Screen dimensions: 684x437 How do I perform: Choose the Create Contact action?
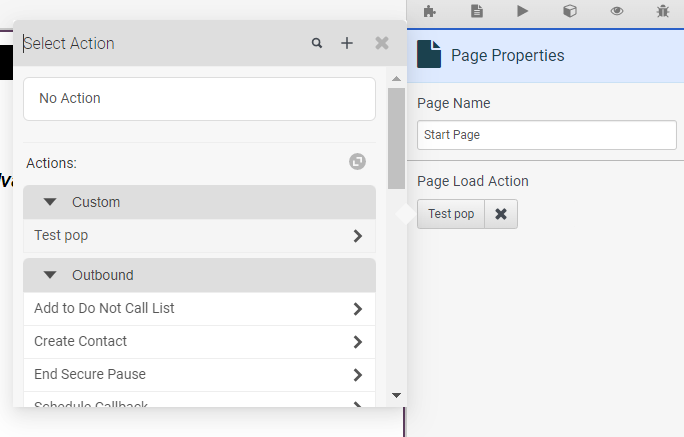point(80,341)
